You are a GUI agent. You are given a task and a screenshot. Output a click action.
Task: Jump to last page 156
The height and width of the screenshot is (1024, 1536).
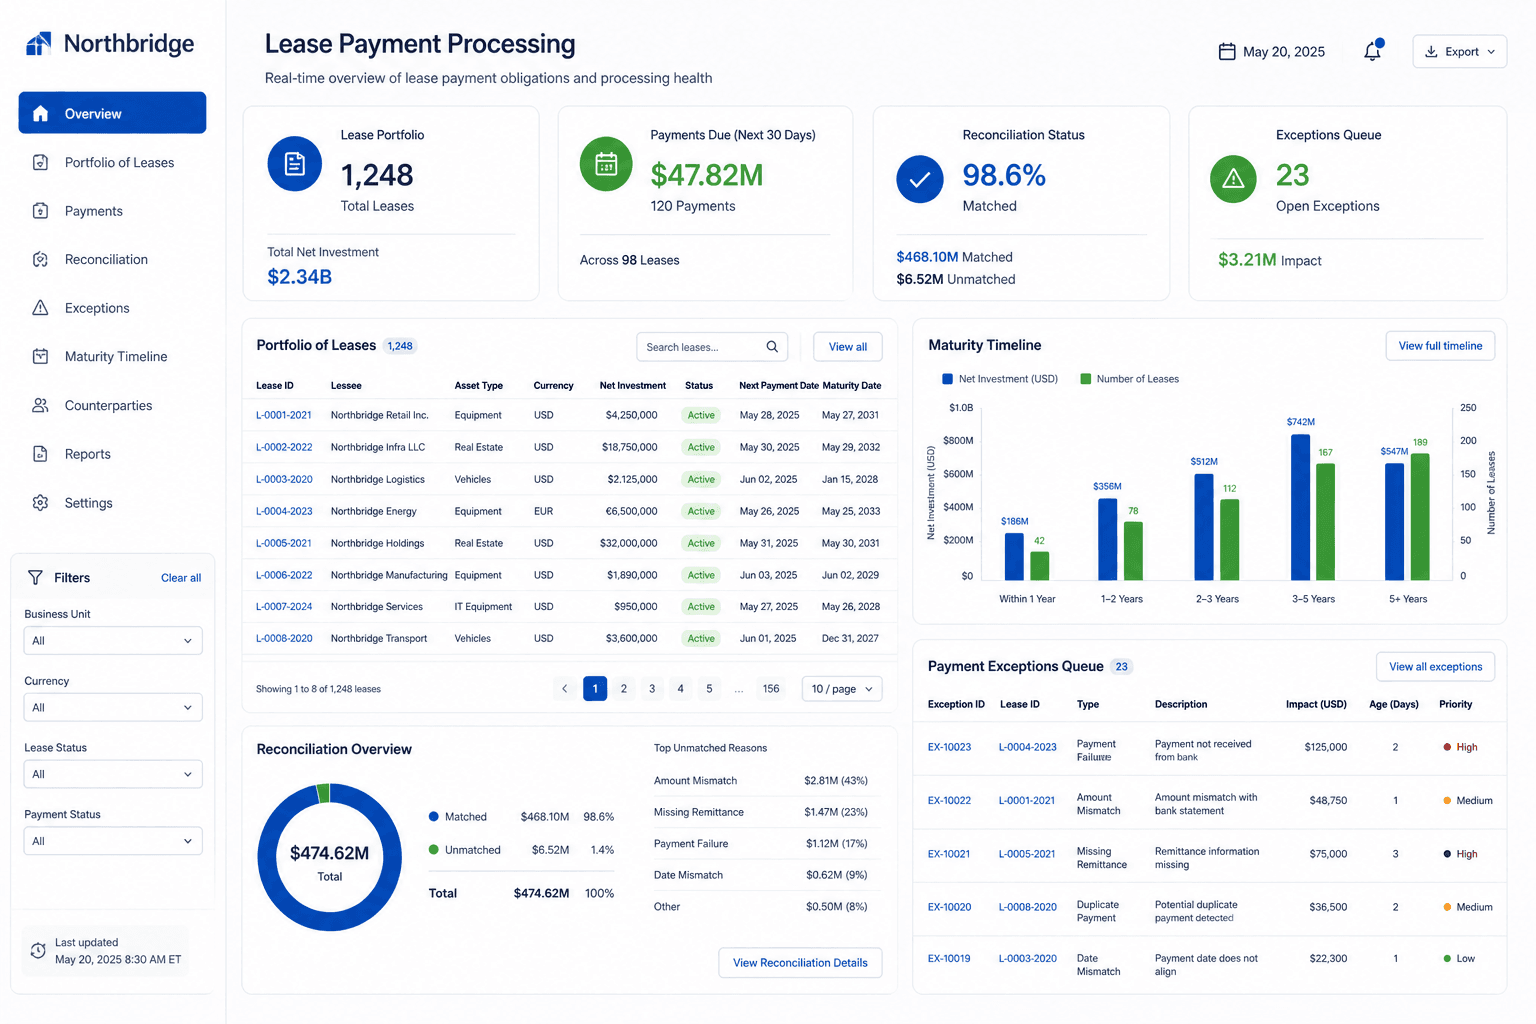771,689
